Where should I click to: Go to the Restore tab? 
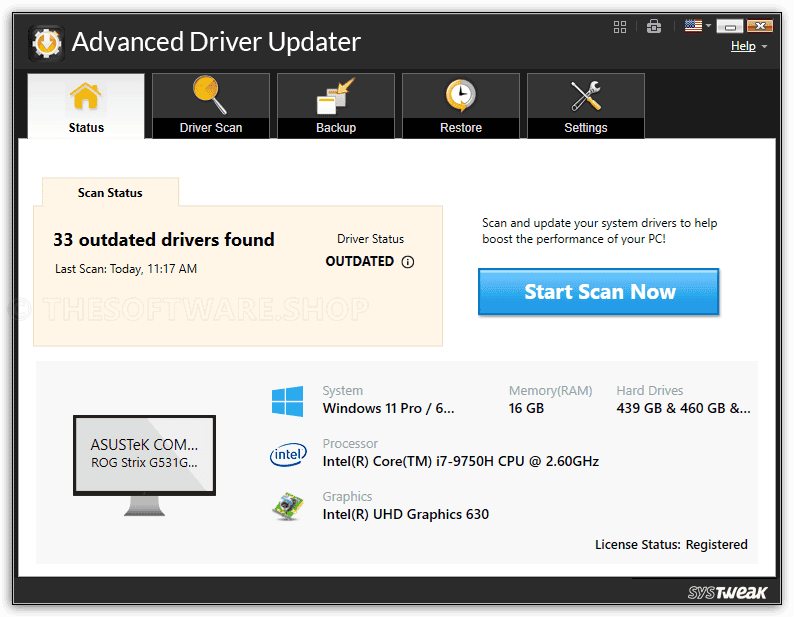coord(461,105)
